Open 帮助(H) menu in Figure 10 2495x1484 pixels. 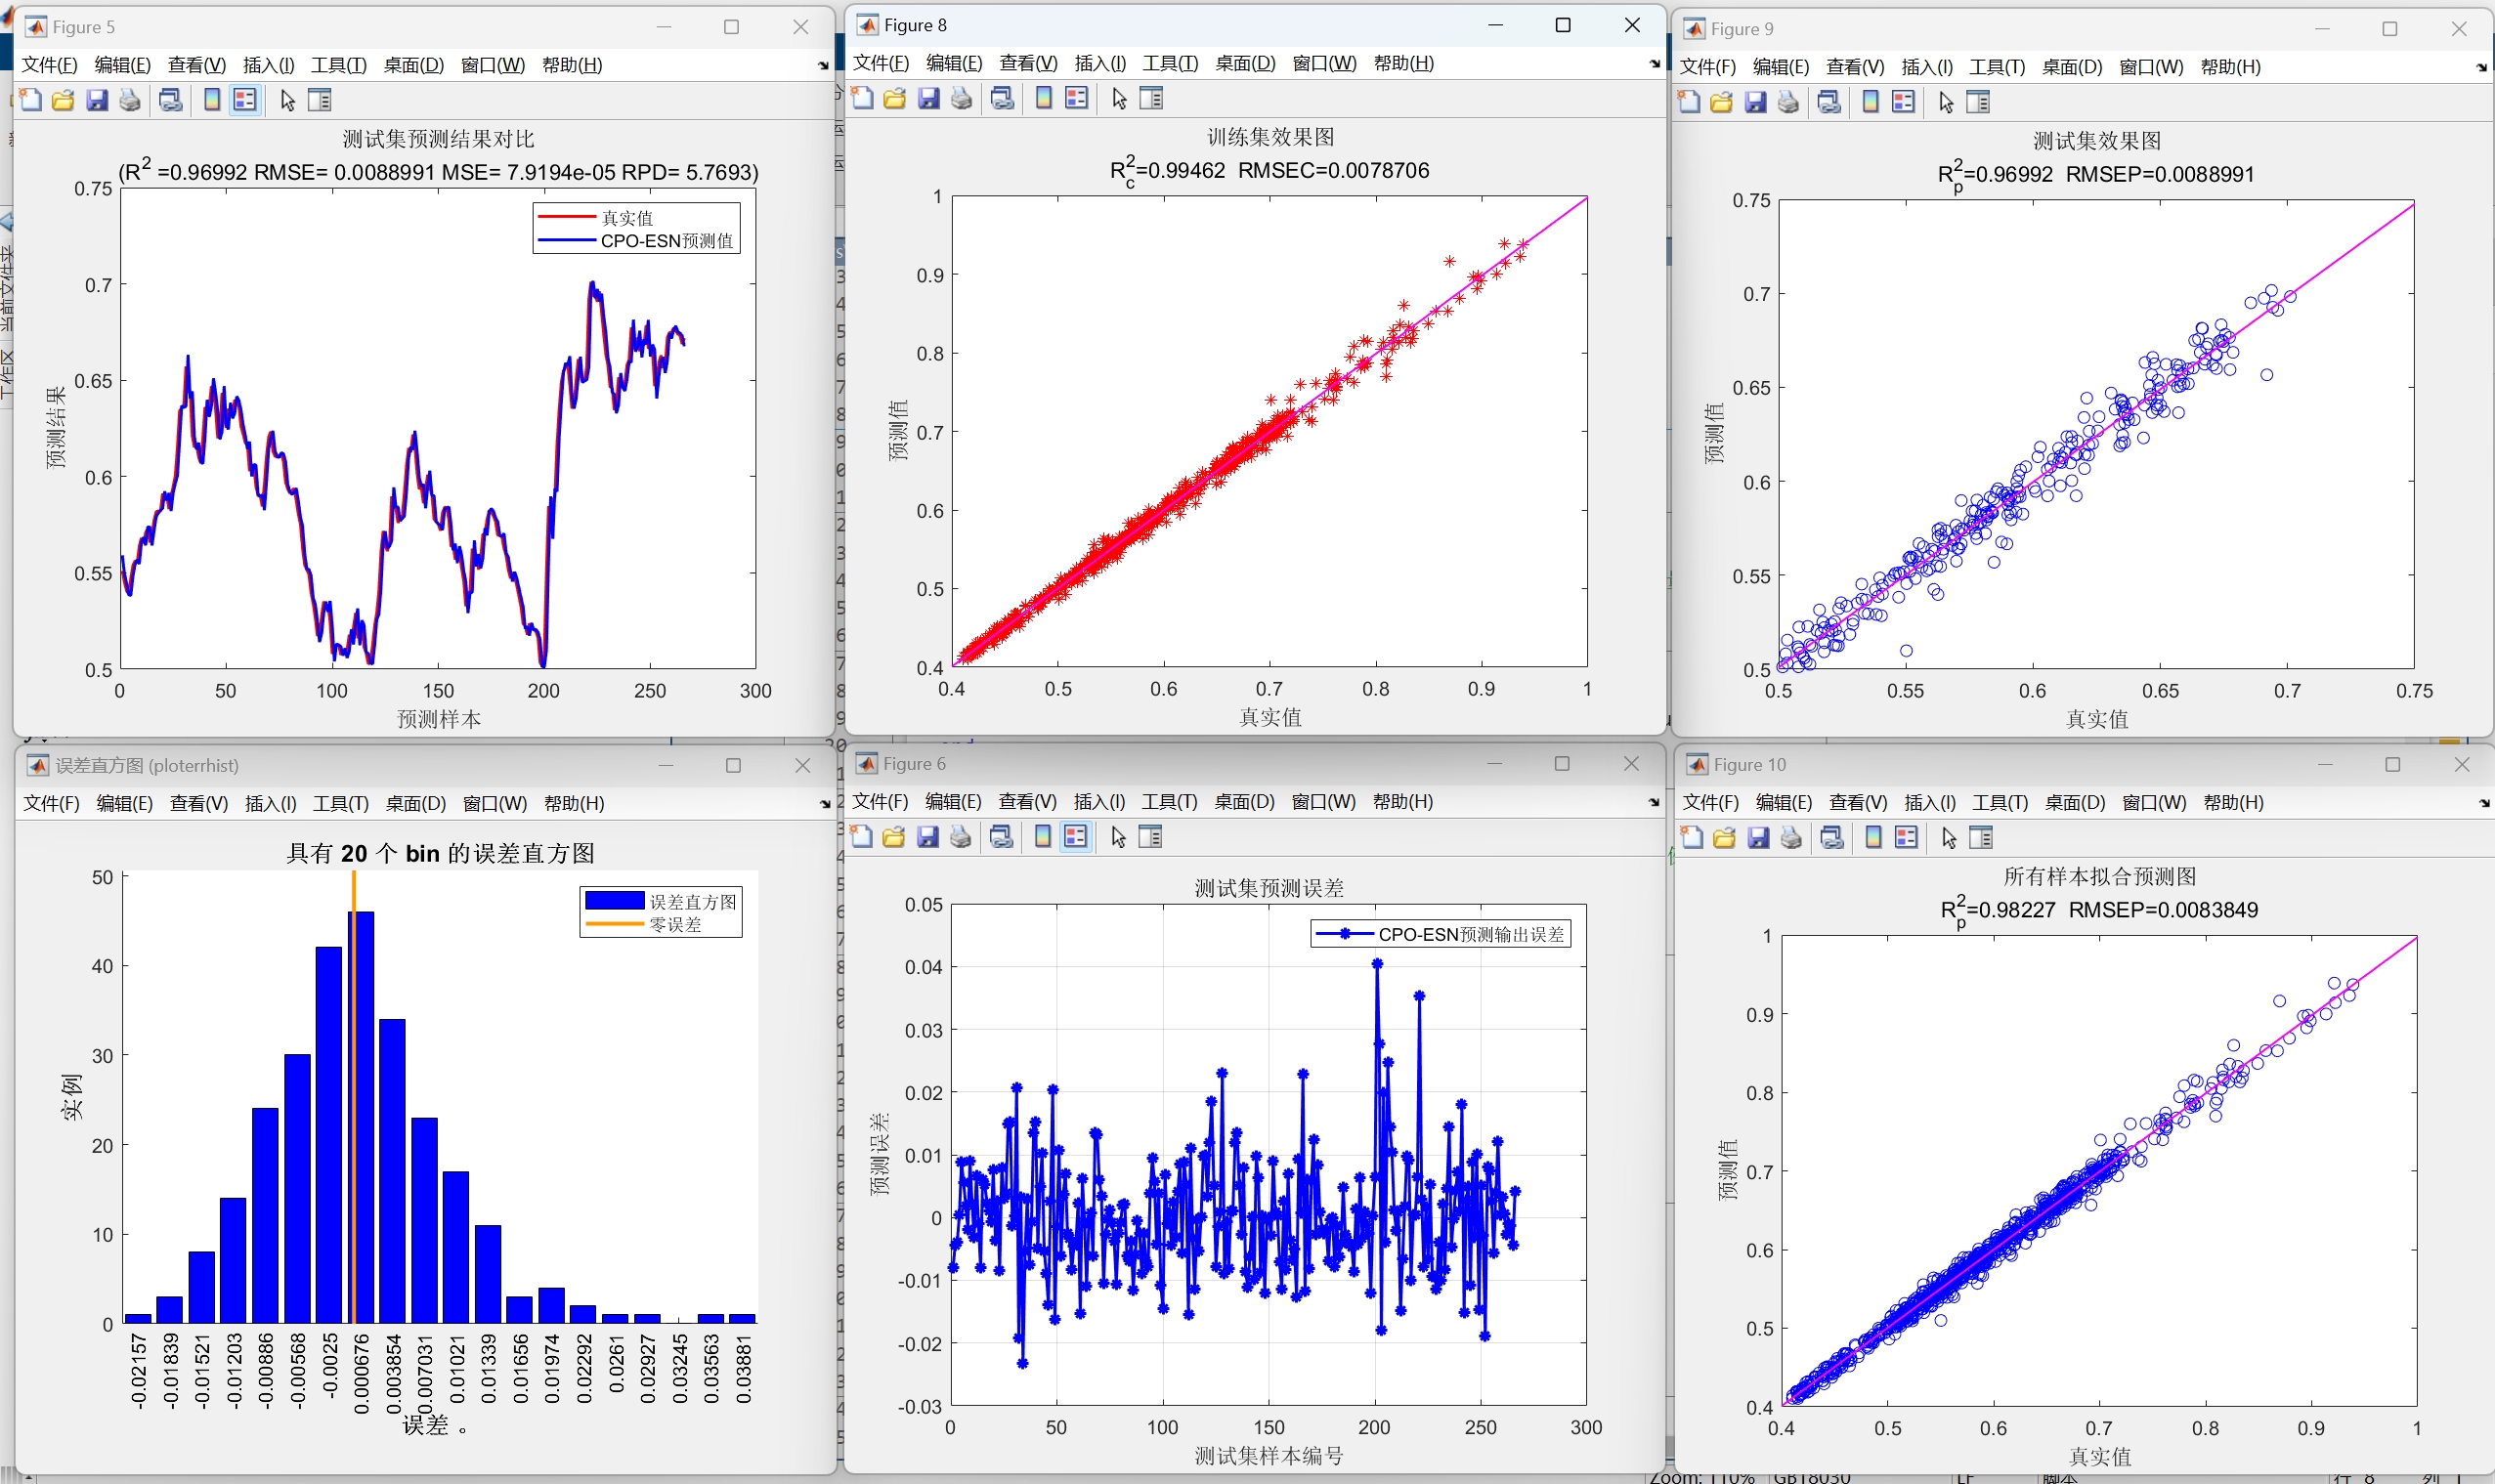pos(2233,803)
